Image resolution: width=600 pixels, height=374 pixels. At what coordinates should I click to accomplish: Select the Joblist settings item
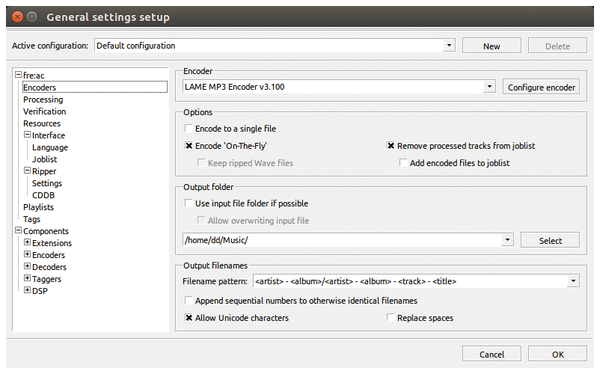click(x=44, y=159)
